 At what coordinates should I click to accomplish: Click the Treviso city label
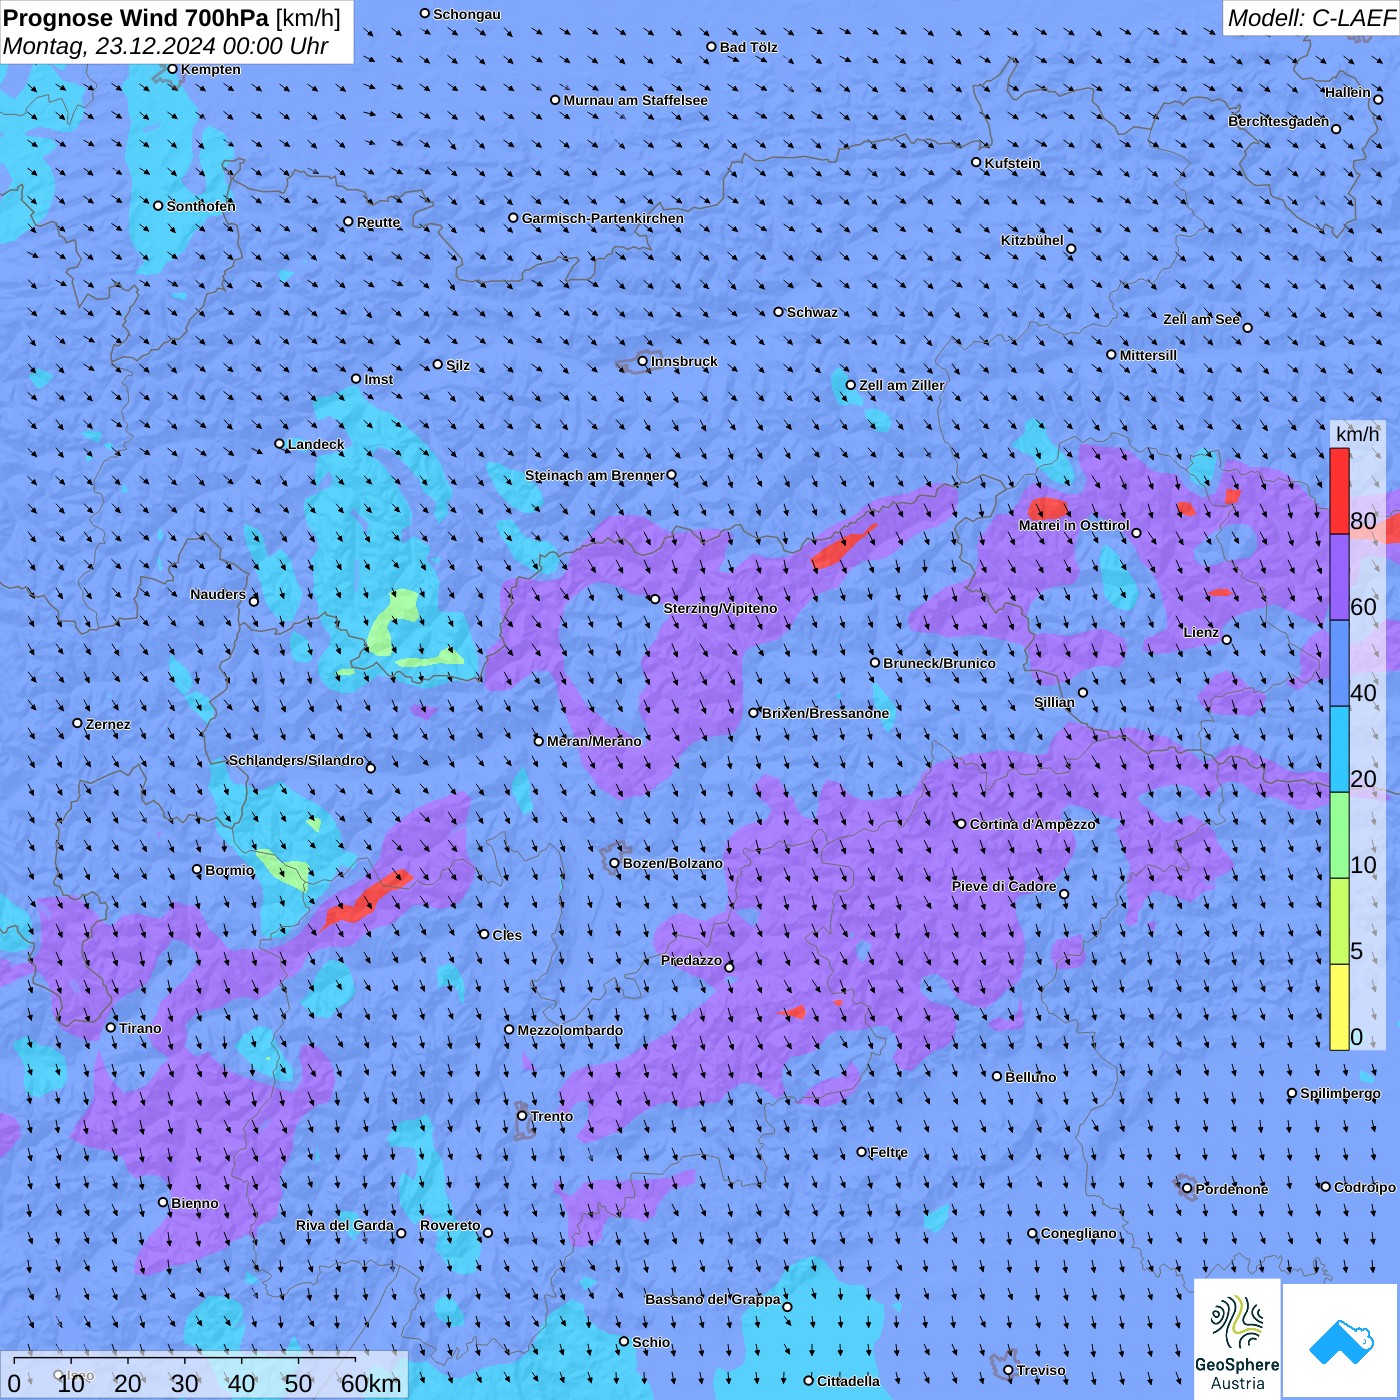[x=1041, y=1370]
